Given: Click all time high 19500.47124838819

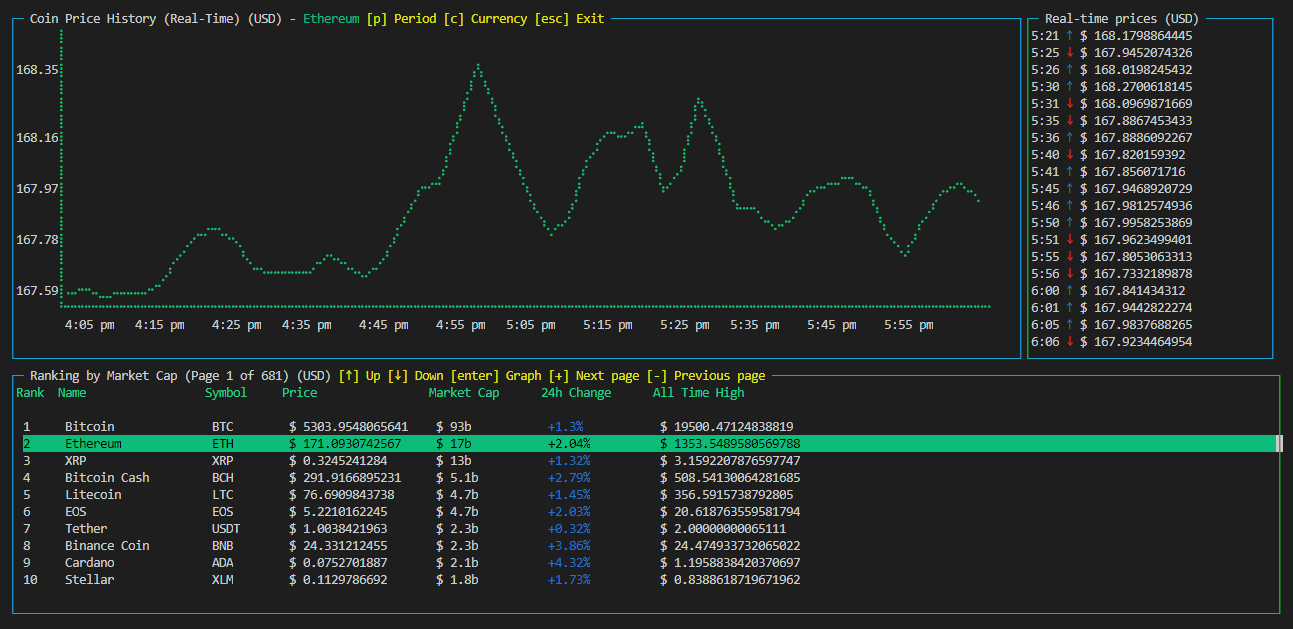Looking at the screenshot, I should point(727,427).
